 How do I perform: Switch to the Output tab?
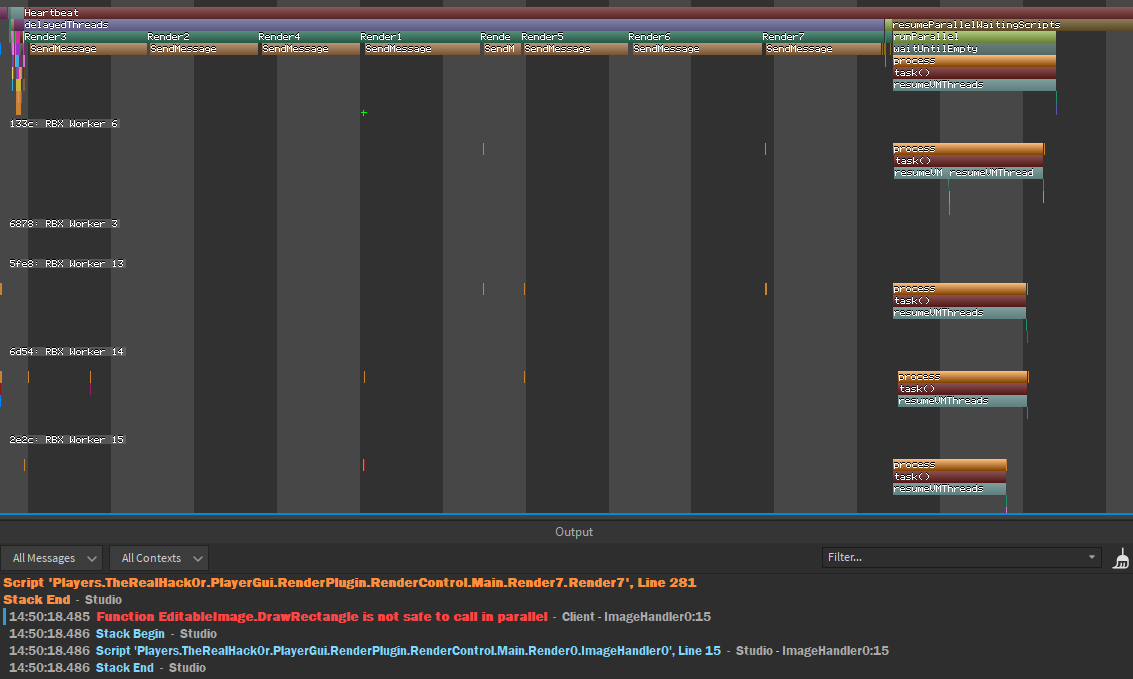573,531
